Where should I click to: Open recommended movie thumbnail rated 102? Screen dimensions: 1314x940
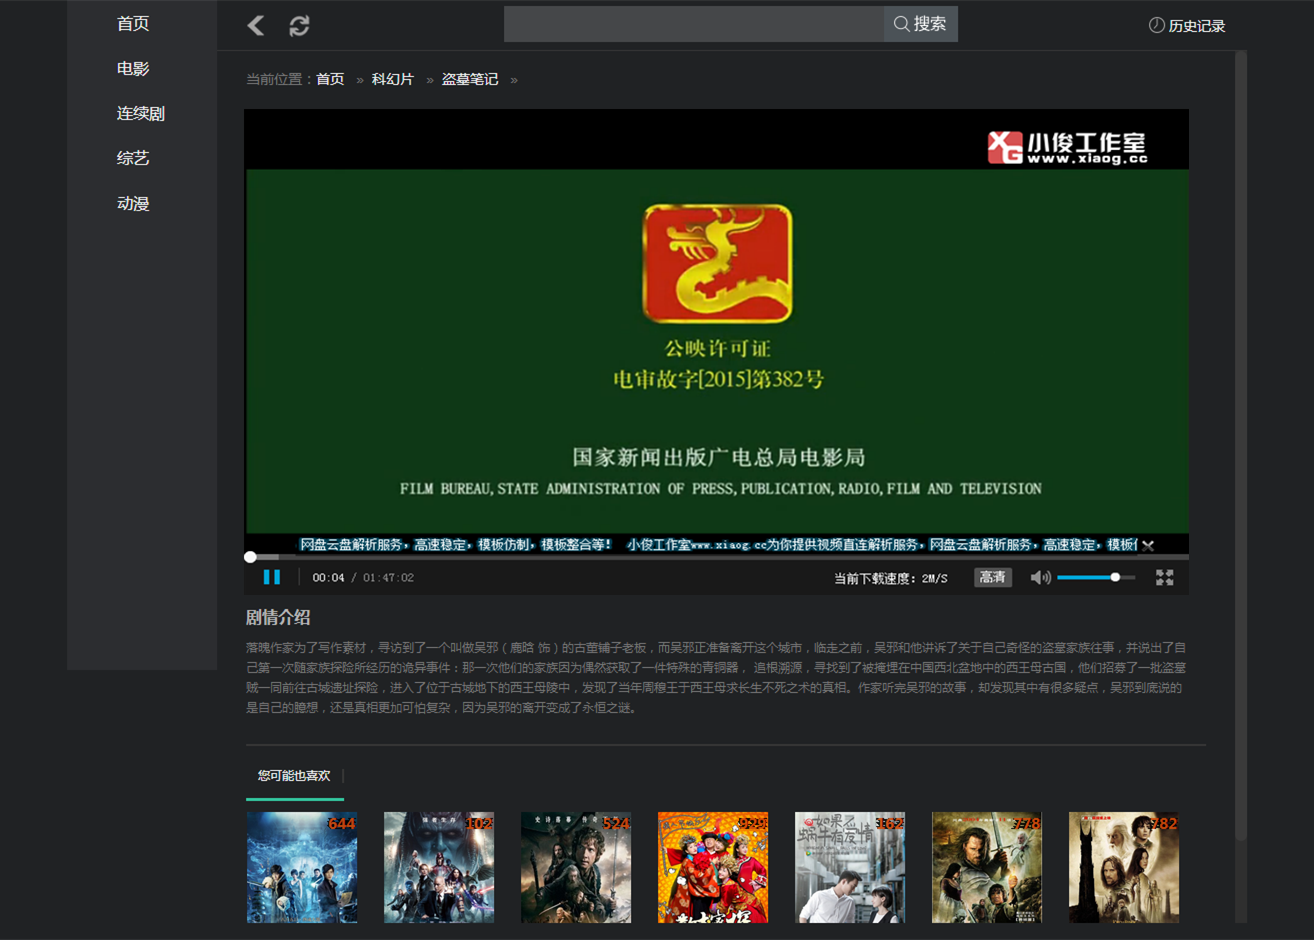[x=439, y=867]
